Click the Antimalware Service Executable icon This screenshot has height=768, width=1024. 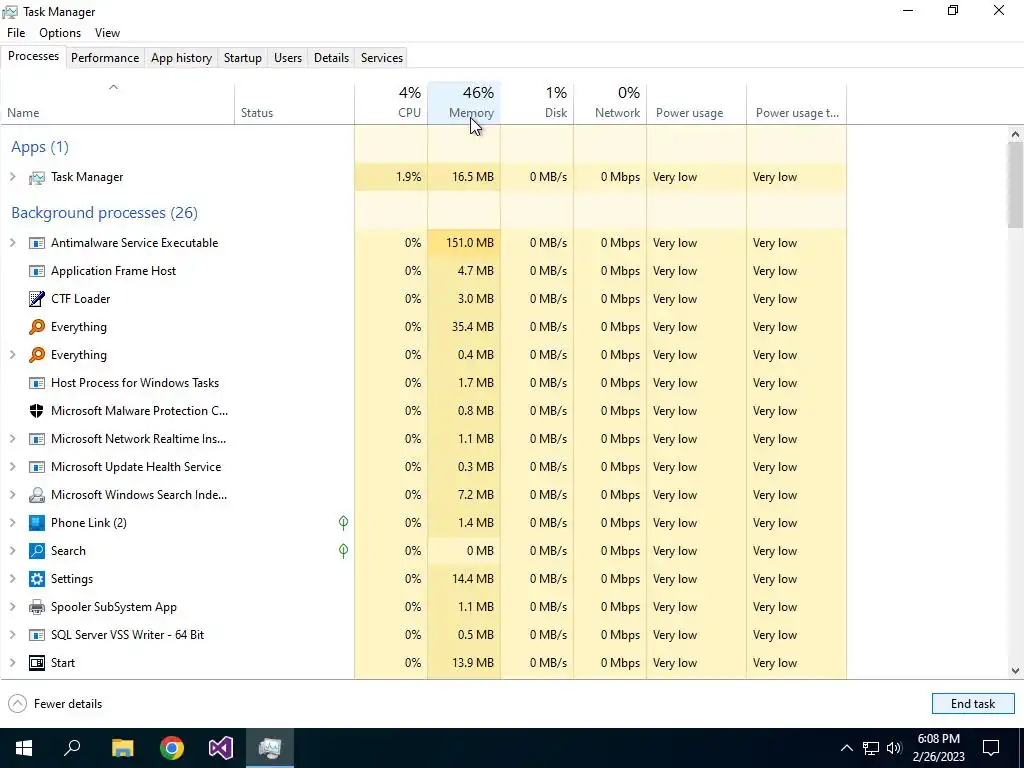37,243
